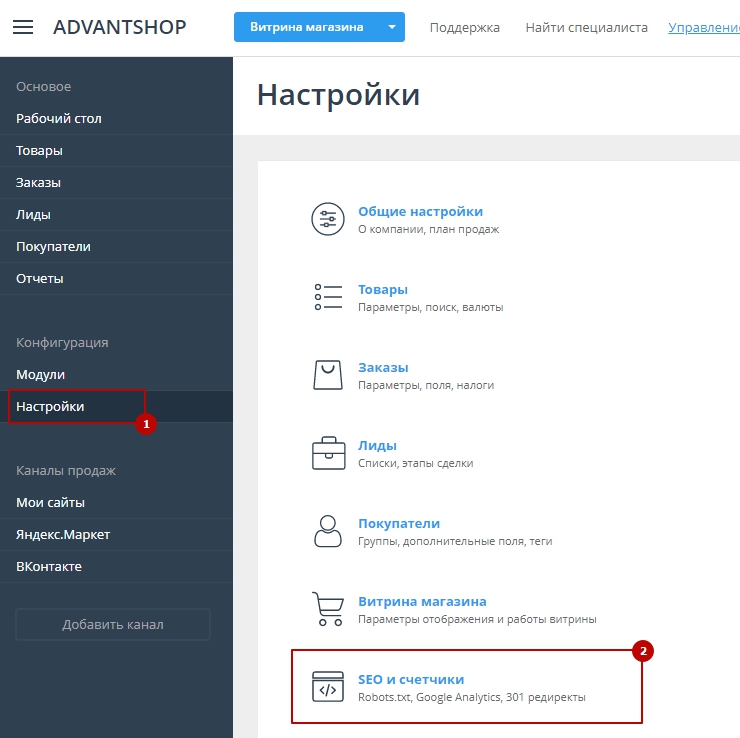Open the SEO и счетчики settings link
The height and width of the screenshot is (738, 740).
coord(411,679)
